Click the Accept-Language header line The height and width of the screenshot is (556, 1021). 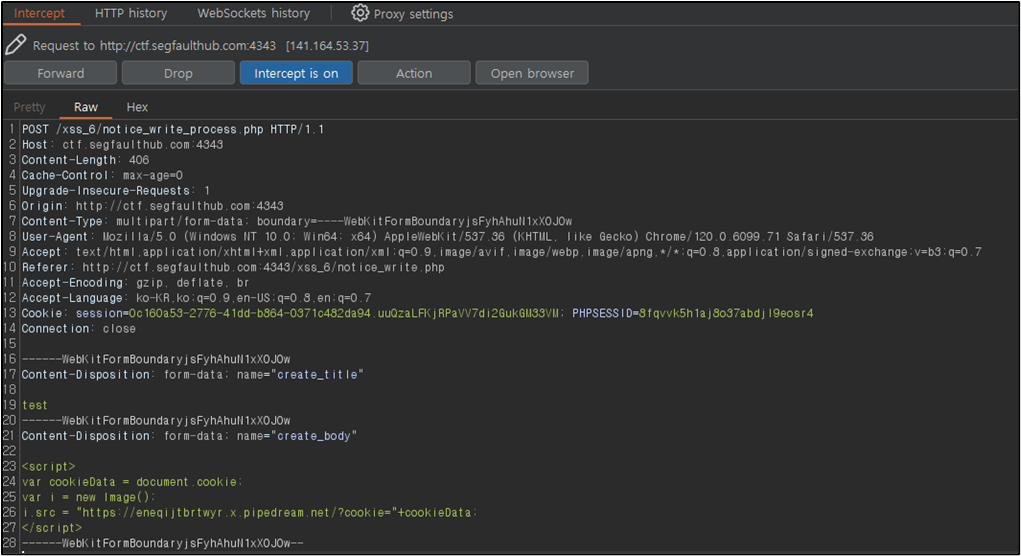click(x=197, y=298)
